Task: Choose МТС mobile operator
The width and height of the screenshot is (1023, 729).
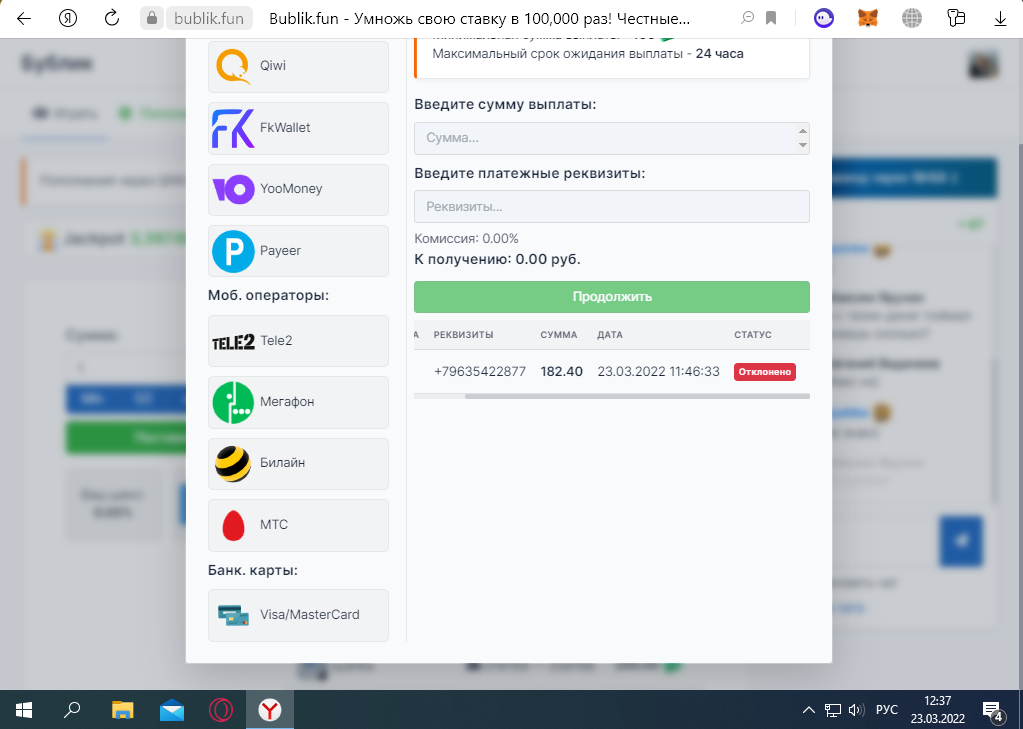Action: (298, 525)
